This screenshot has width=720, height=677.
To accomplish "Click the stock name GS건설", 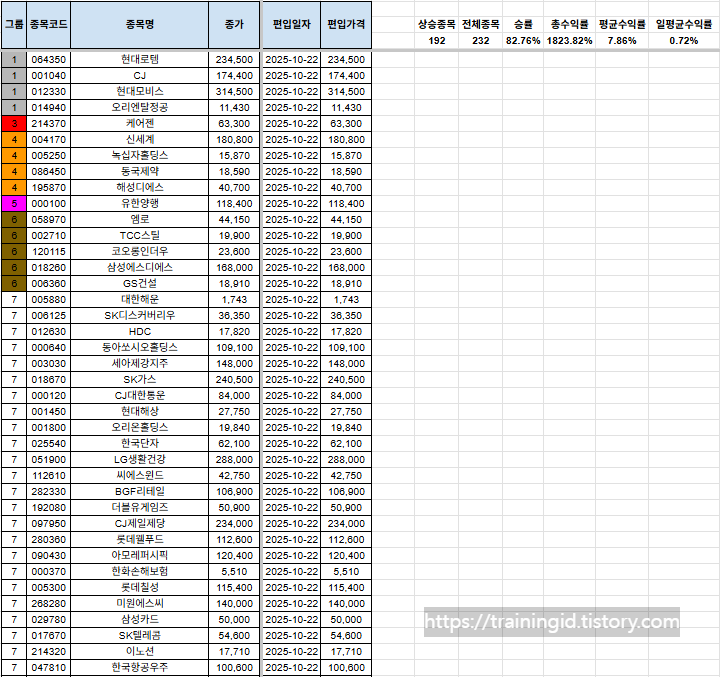I will (140, 284).
